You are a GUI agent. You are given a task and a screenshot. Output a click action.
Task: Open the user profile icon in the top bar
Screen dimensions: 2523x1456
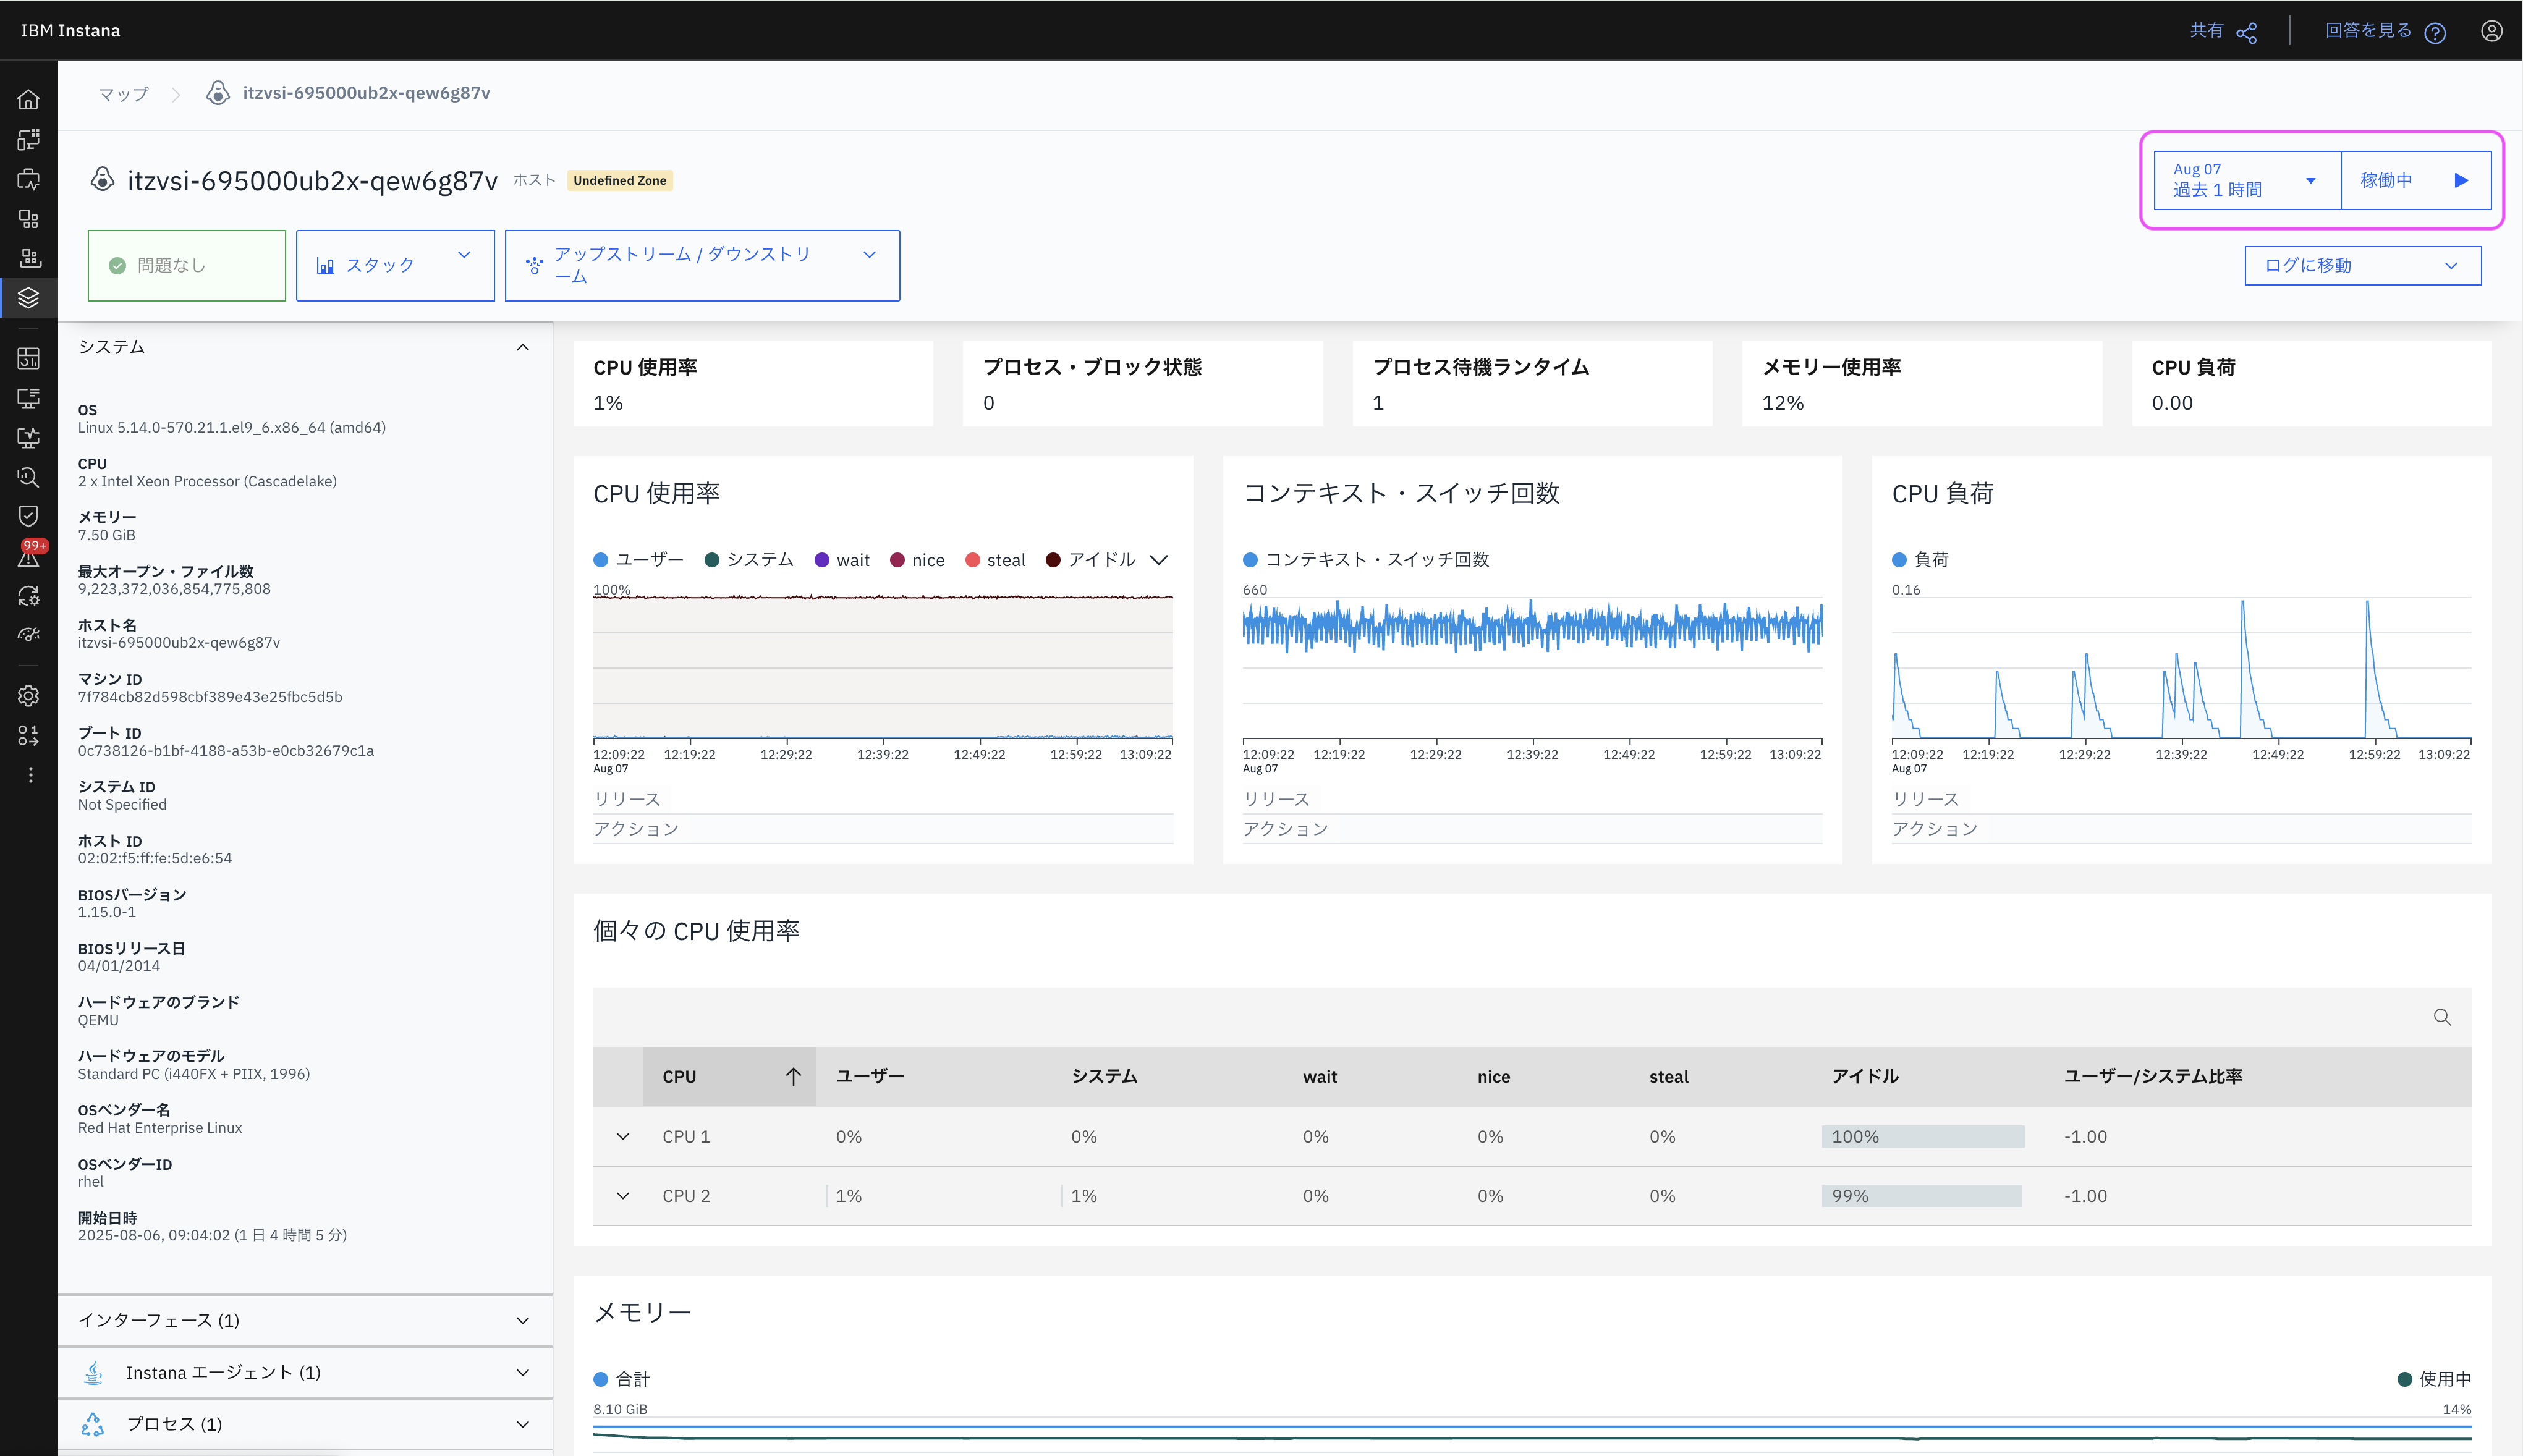[2491, 31]
